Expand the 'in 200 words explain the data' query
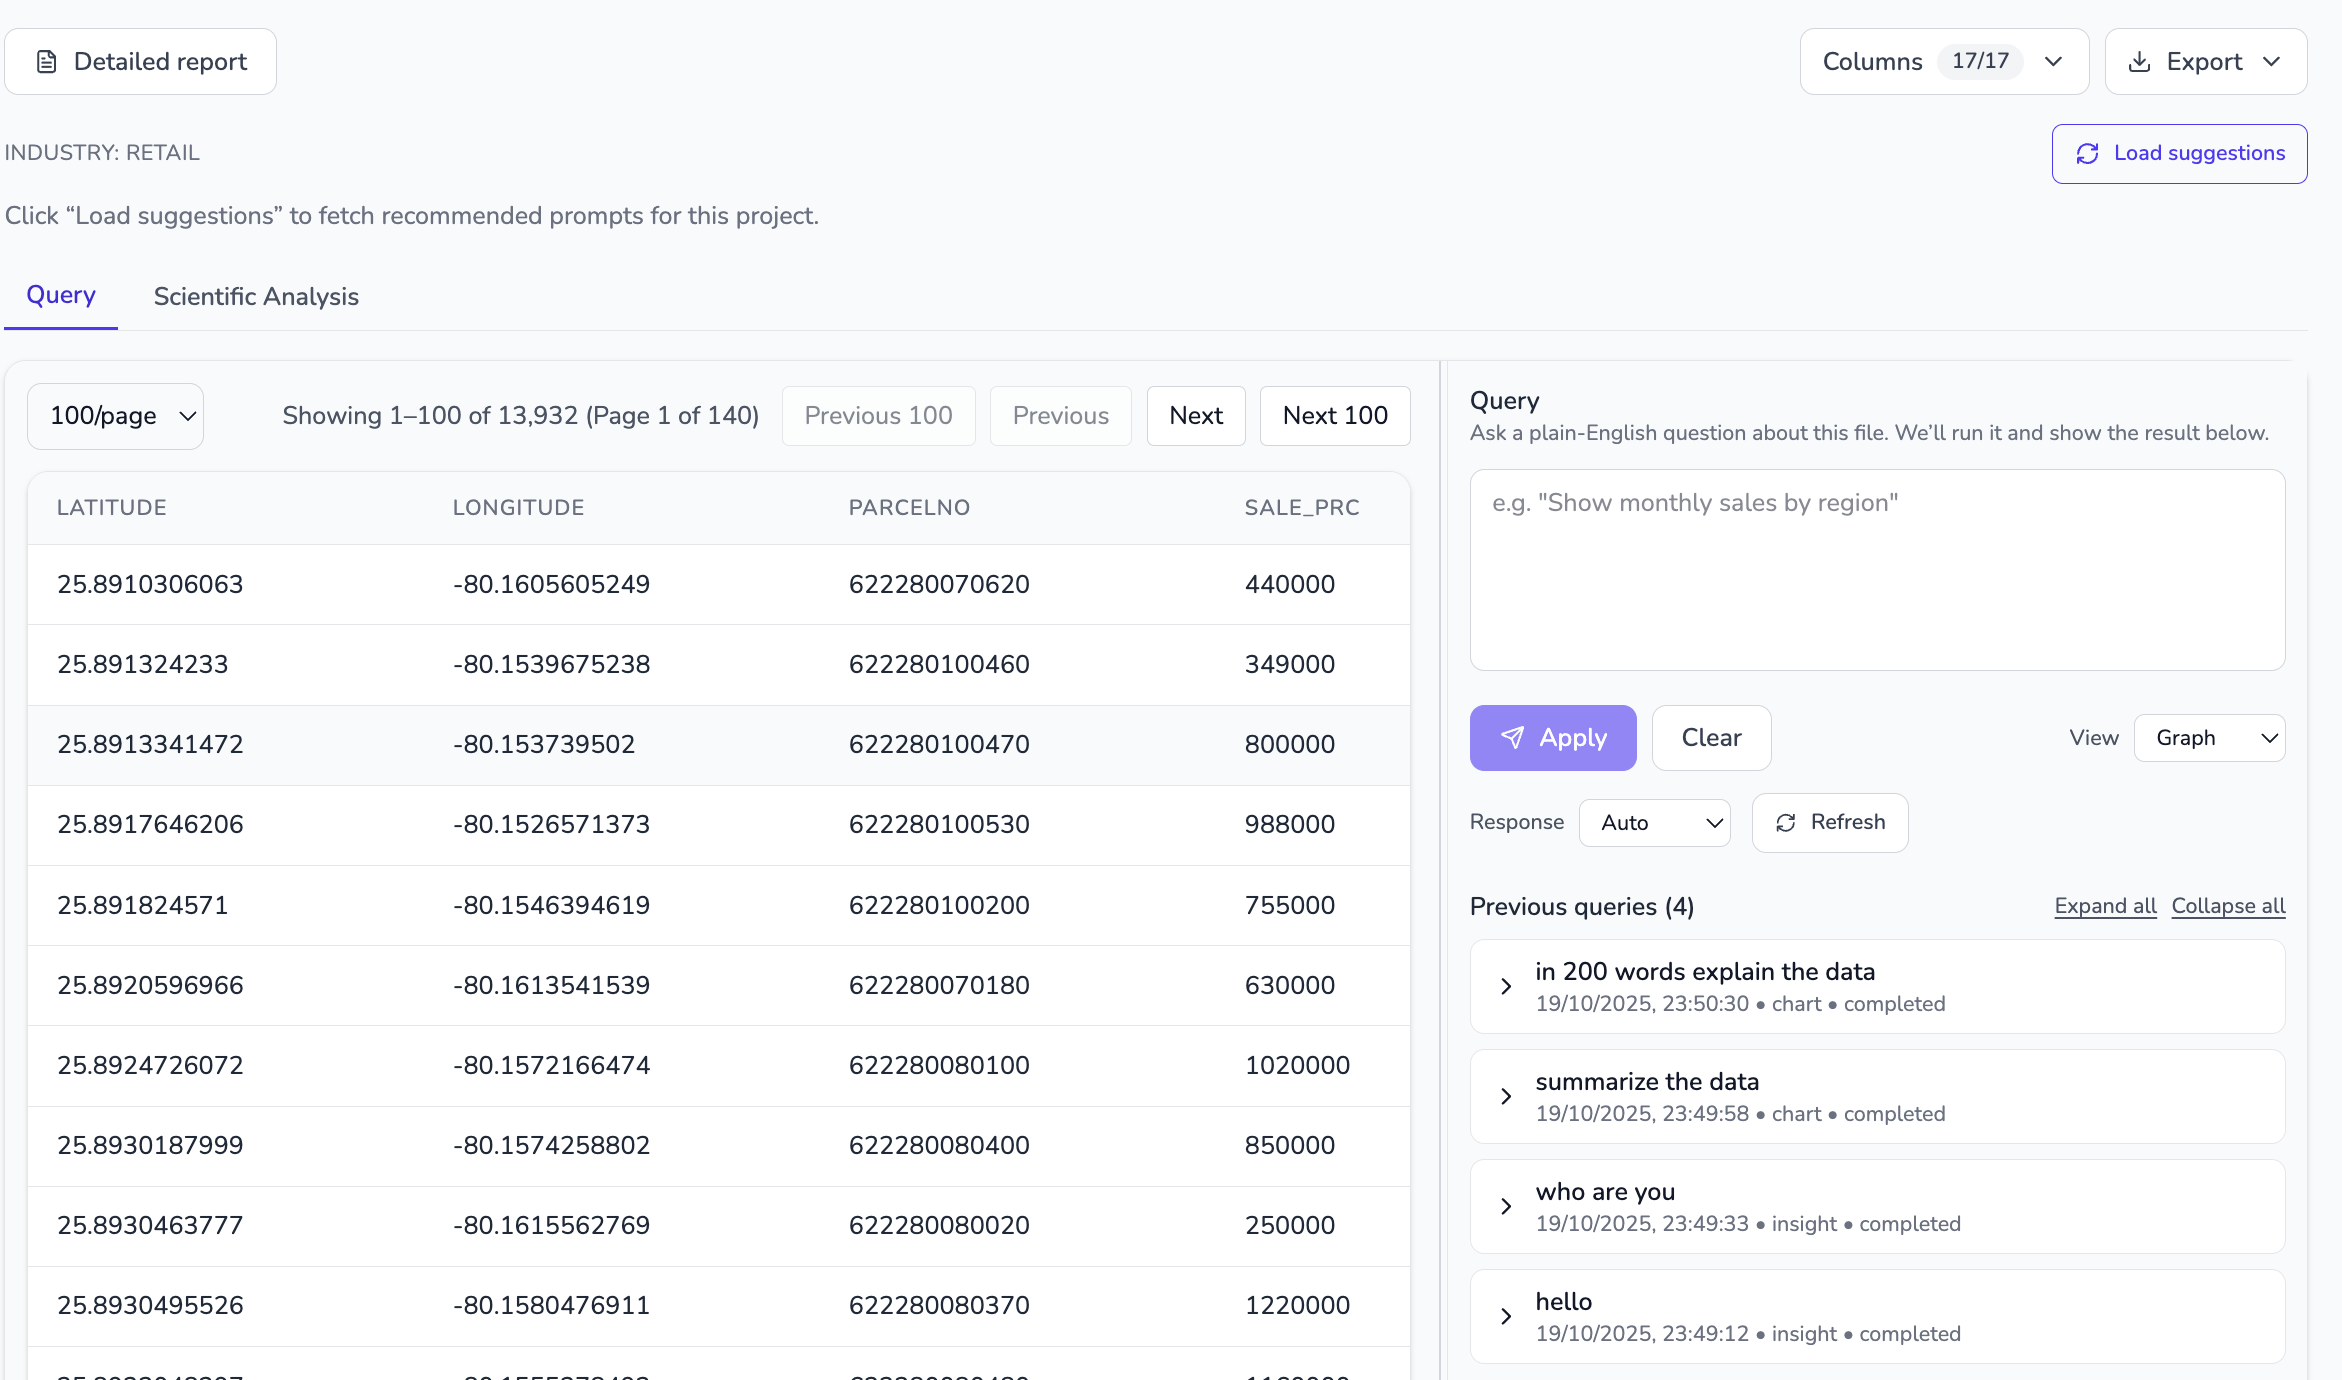 (1506, 986)
